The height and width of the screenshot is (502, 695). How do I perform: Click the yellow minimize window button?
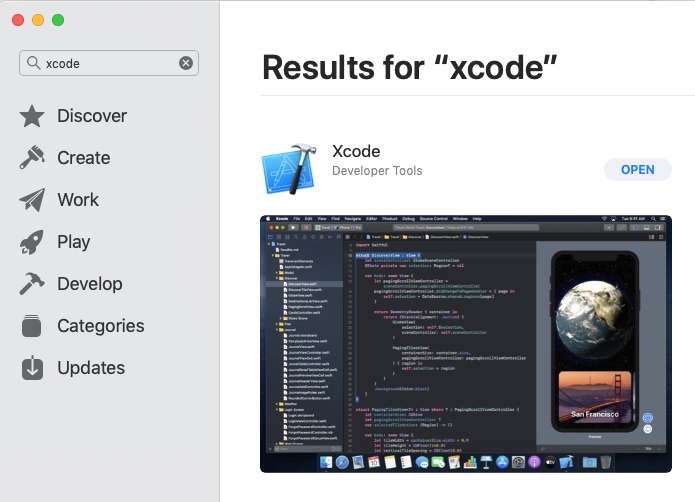pos(38,20)
